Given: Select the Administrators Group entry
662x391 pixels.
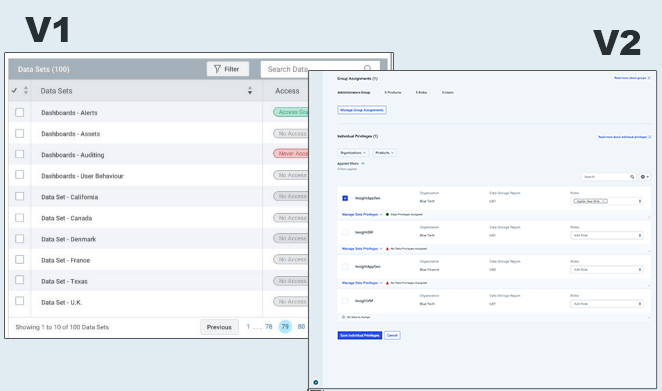Looking at the screenshot, I should [353, 92].
